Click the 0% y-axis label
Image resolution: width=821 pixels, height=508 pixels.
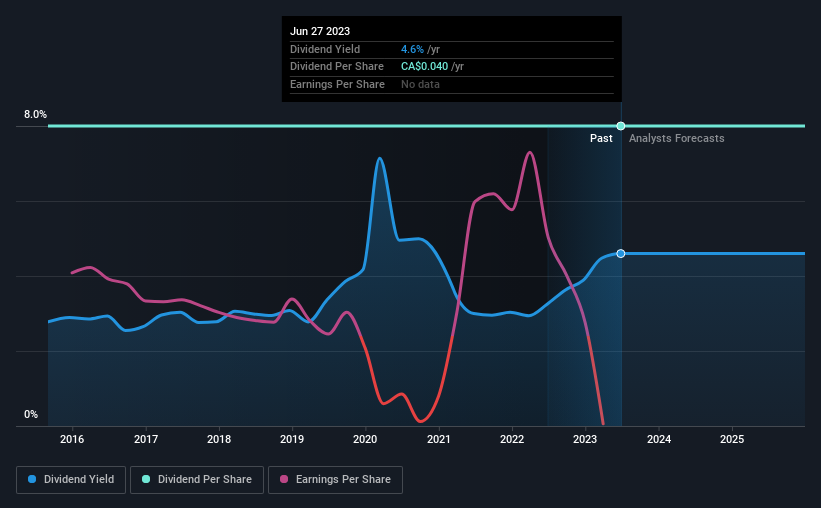coord(31,414)
